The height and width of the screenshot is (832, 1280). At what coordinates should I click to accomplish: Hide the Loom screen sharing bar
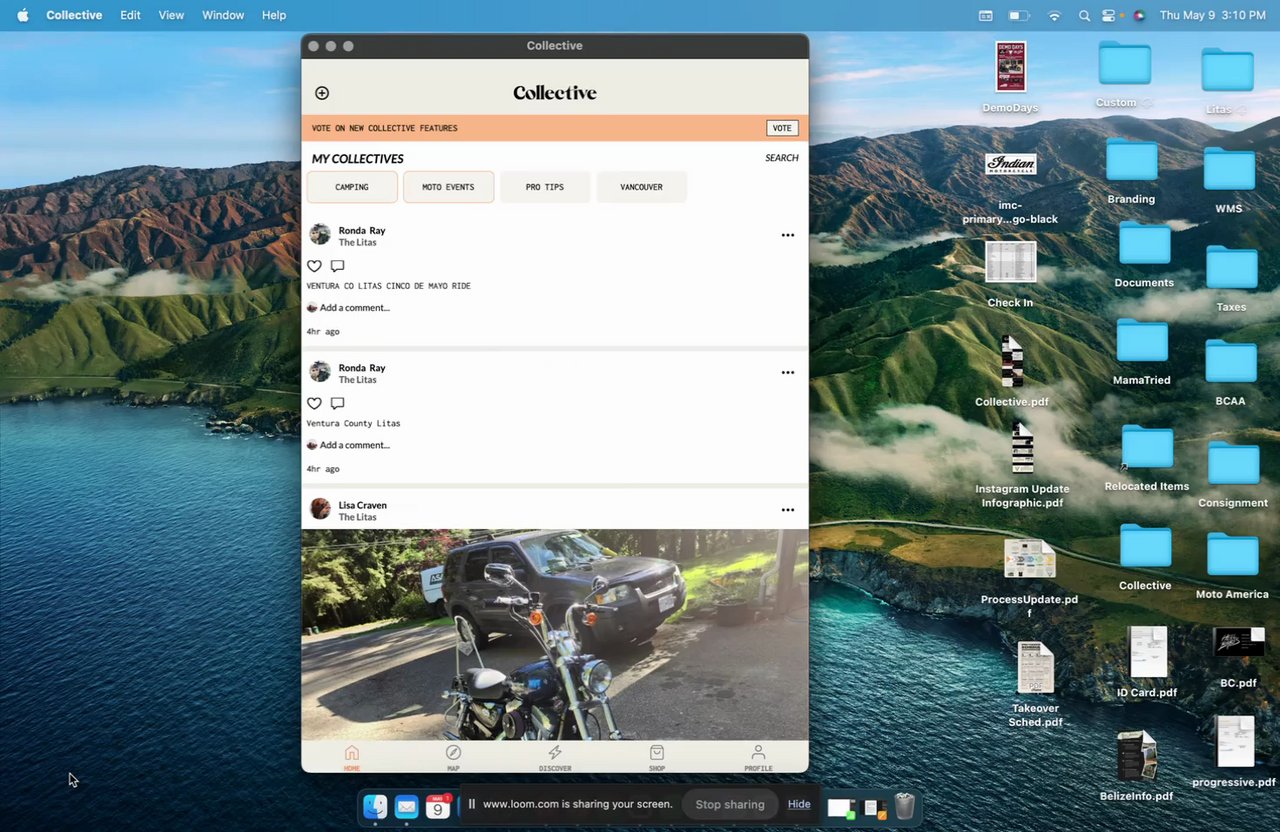799,804
